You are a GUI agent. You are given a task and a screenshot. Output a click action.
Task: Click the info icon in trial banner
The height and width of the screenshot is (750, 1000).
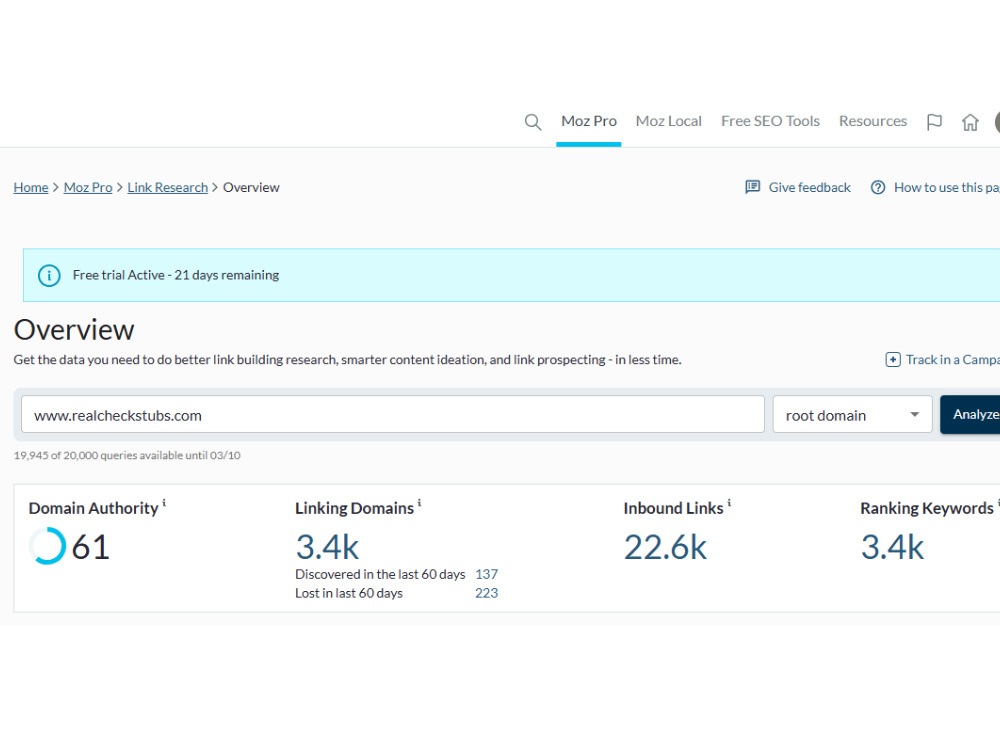click(49, 276)
